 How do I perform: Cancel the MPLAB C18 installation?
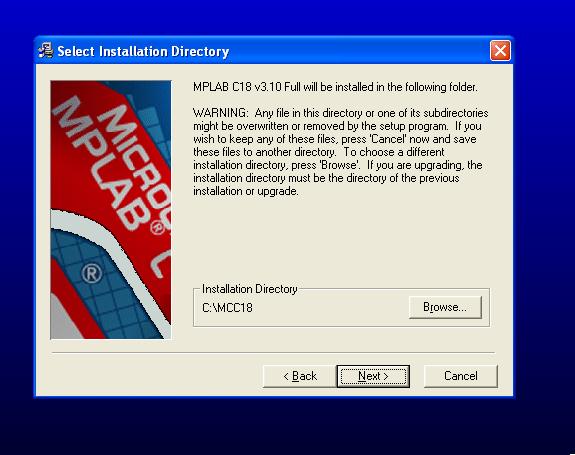tap(461, 376)
